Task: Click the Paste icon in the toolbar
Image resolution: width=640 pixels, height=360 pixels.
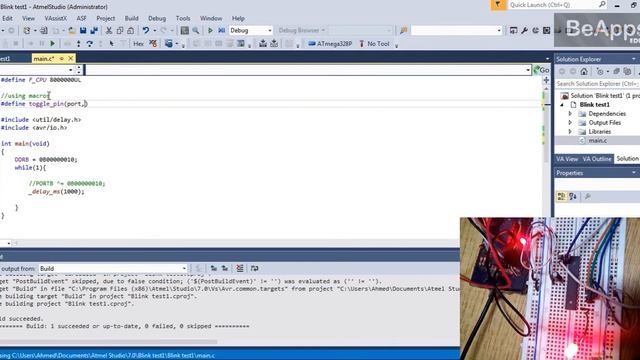Action: (x=131, y=31)
